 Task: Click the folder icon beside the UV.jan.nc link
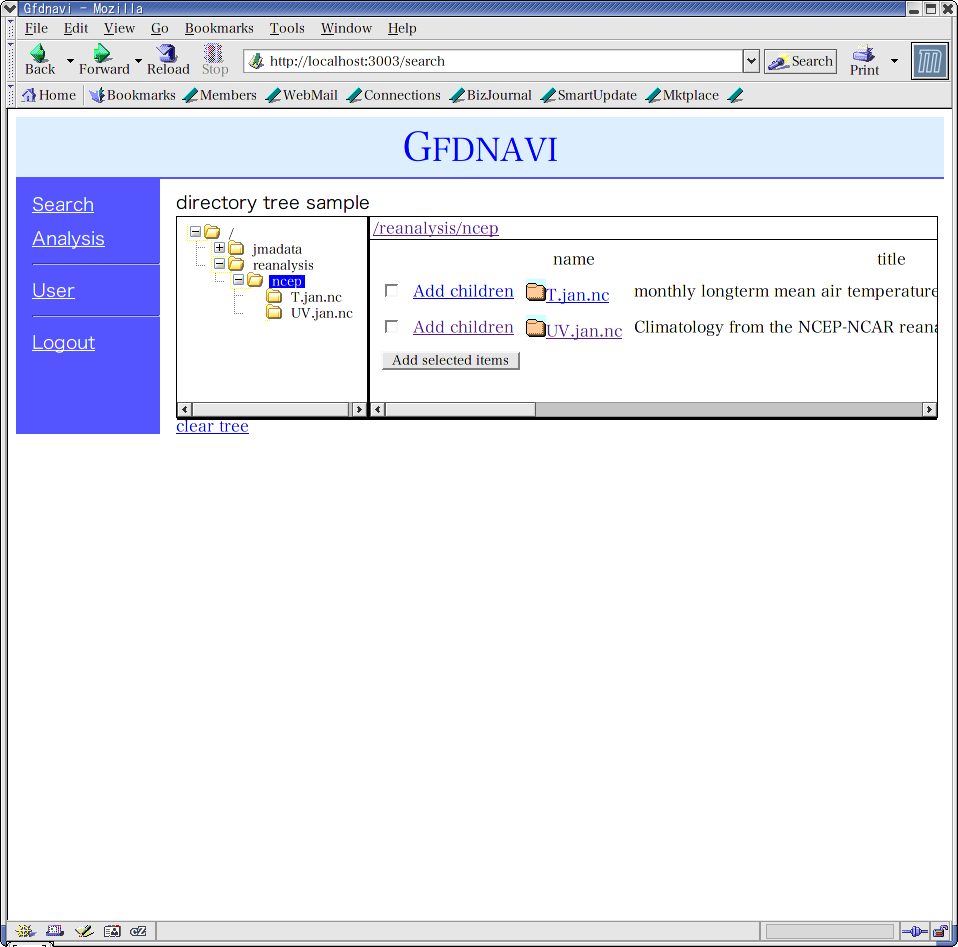tap(535, 328)
